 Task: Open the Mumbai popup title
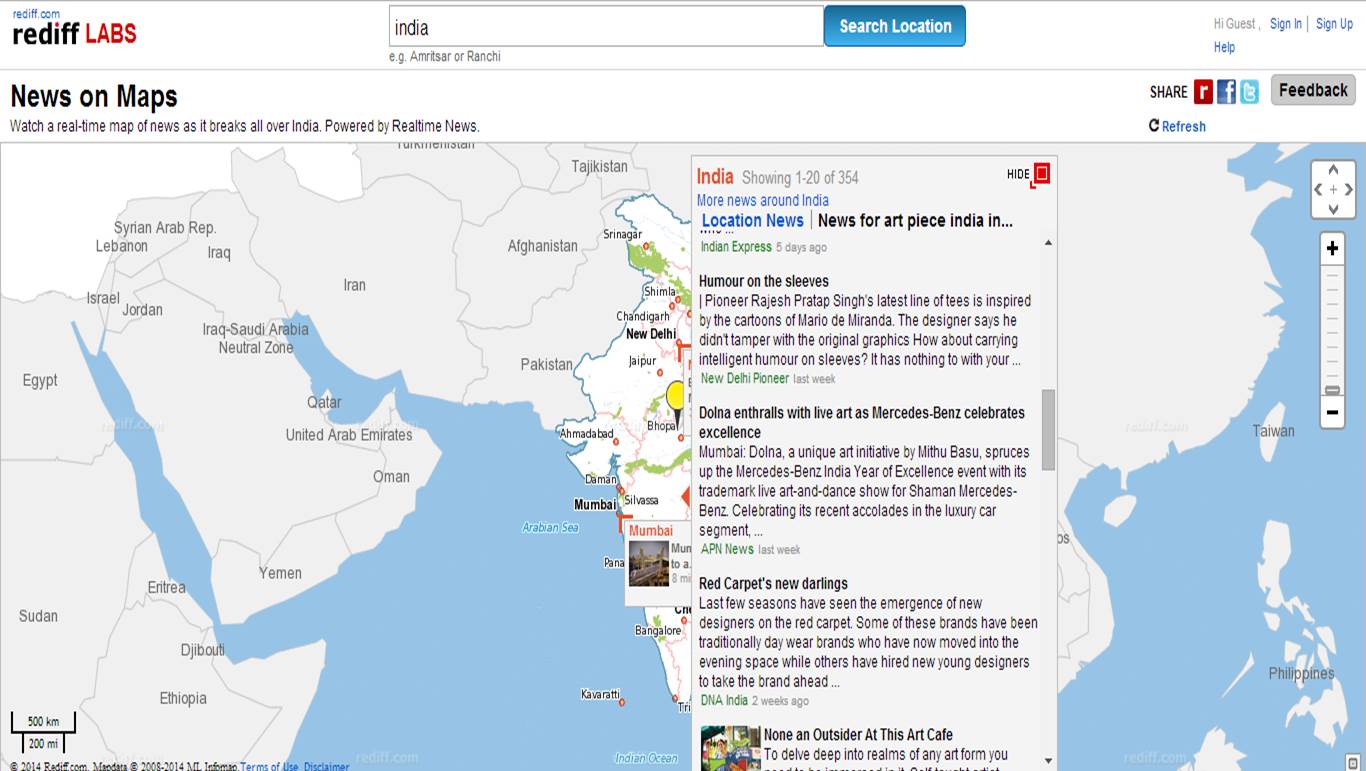(x=651, y=530)
